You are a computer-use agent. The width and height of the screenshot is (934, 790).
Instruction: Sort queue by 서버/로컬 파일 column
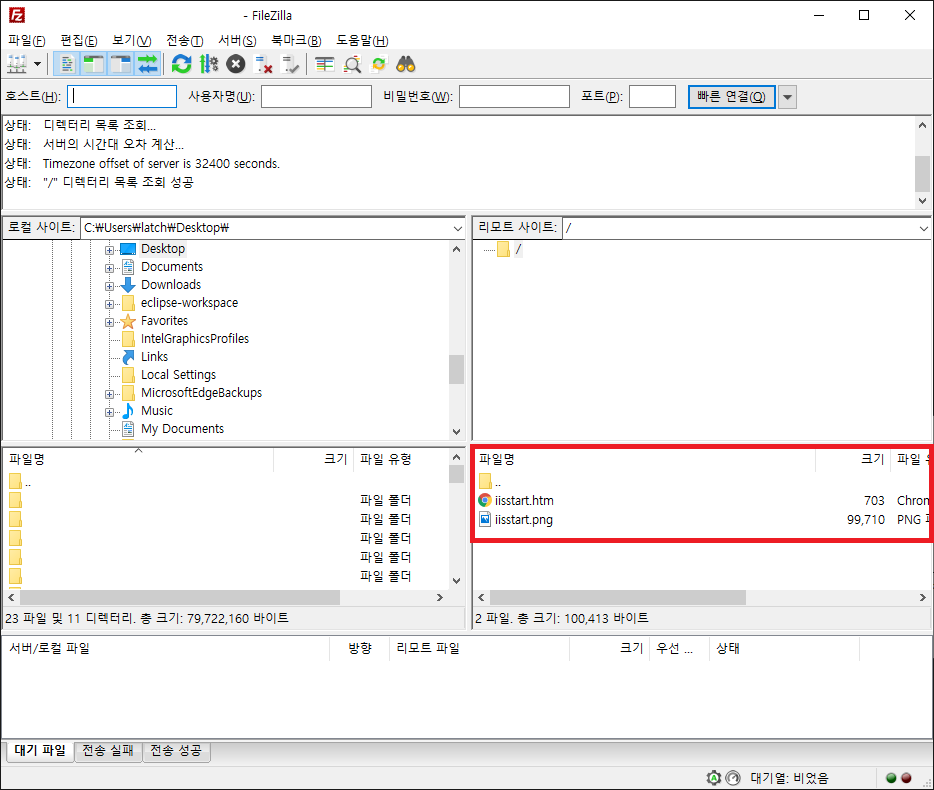point(166,648)
